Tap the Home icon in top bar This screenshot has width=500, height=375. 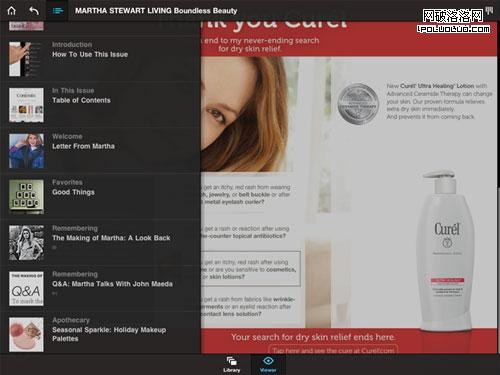(x=11, y=11)
